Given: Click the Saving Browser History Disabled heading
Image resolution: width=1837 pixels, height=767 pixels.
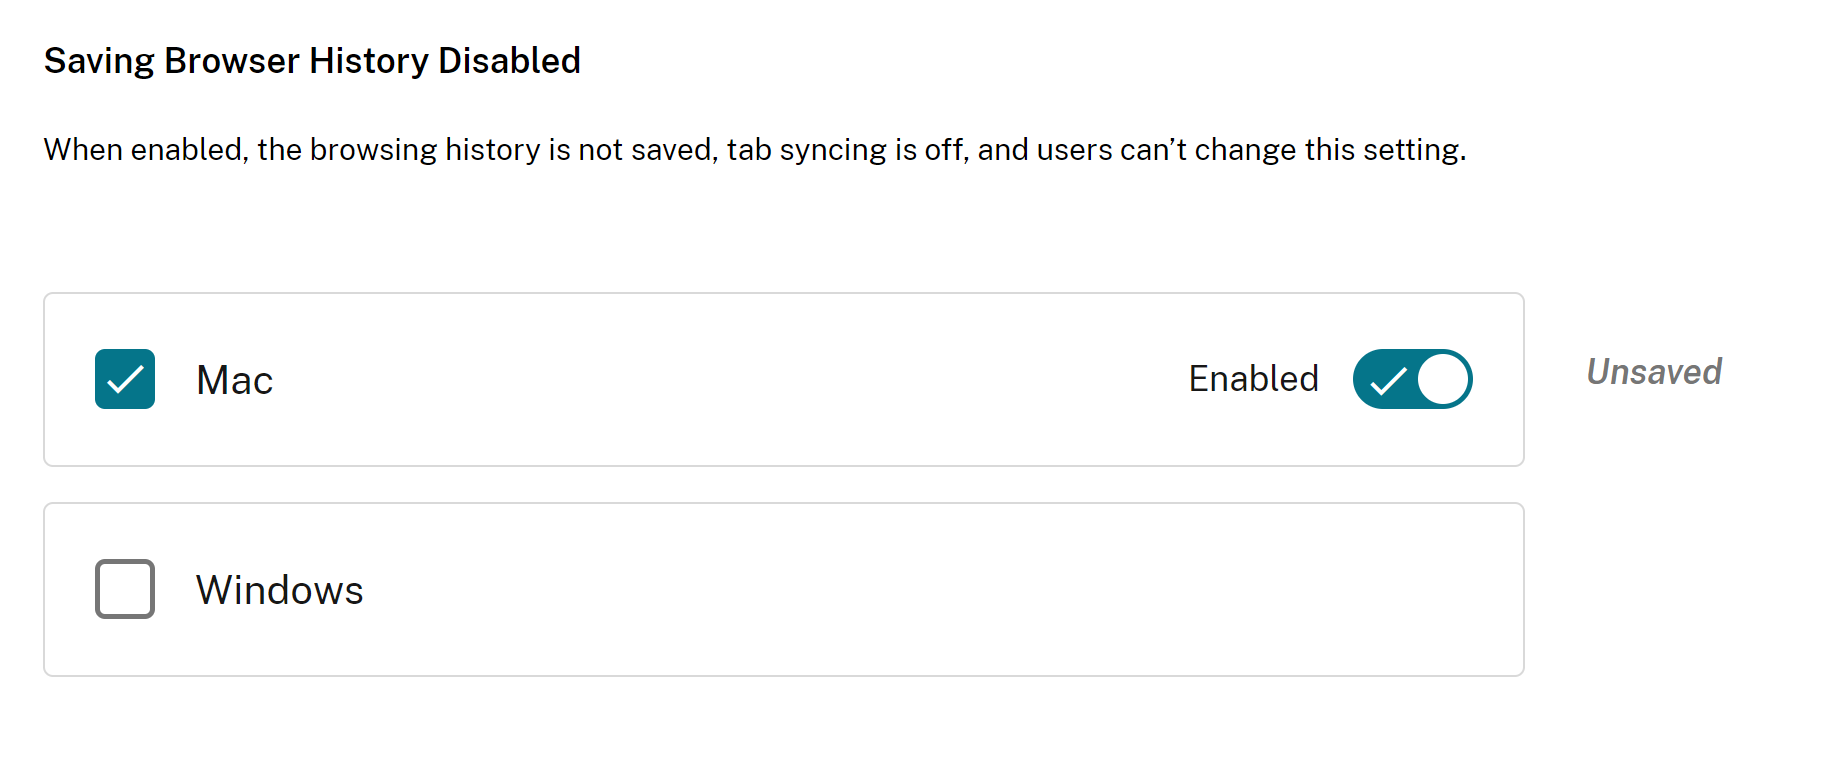Looking at the screenshot, I should pyautogui.click(x=312, y=61).
